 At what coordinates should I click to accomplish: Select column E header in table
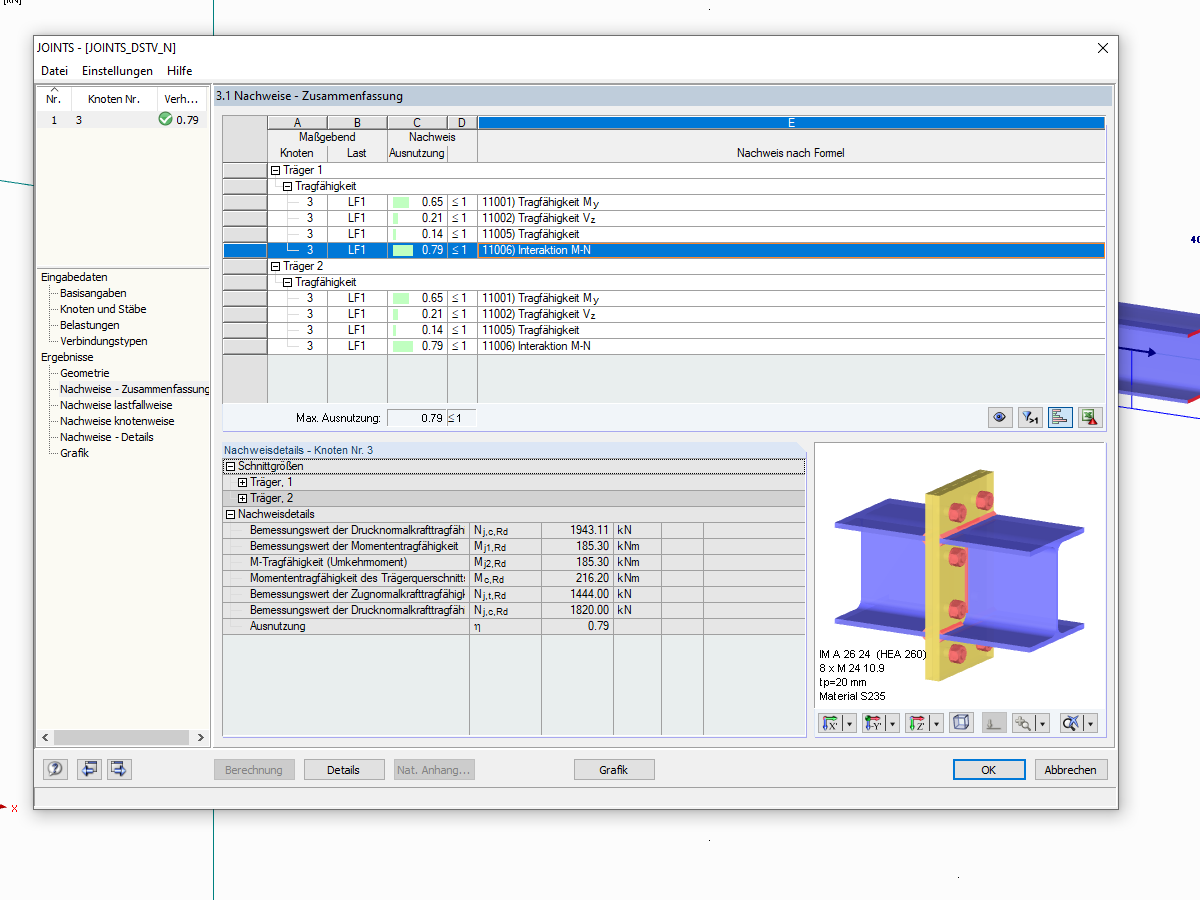click(791, 123)
